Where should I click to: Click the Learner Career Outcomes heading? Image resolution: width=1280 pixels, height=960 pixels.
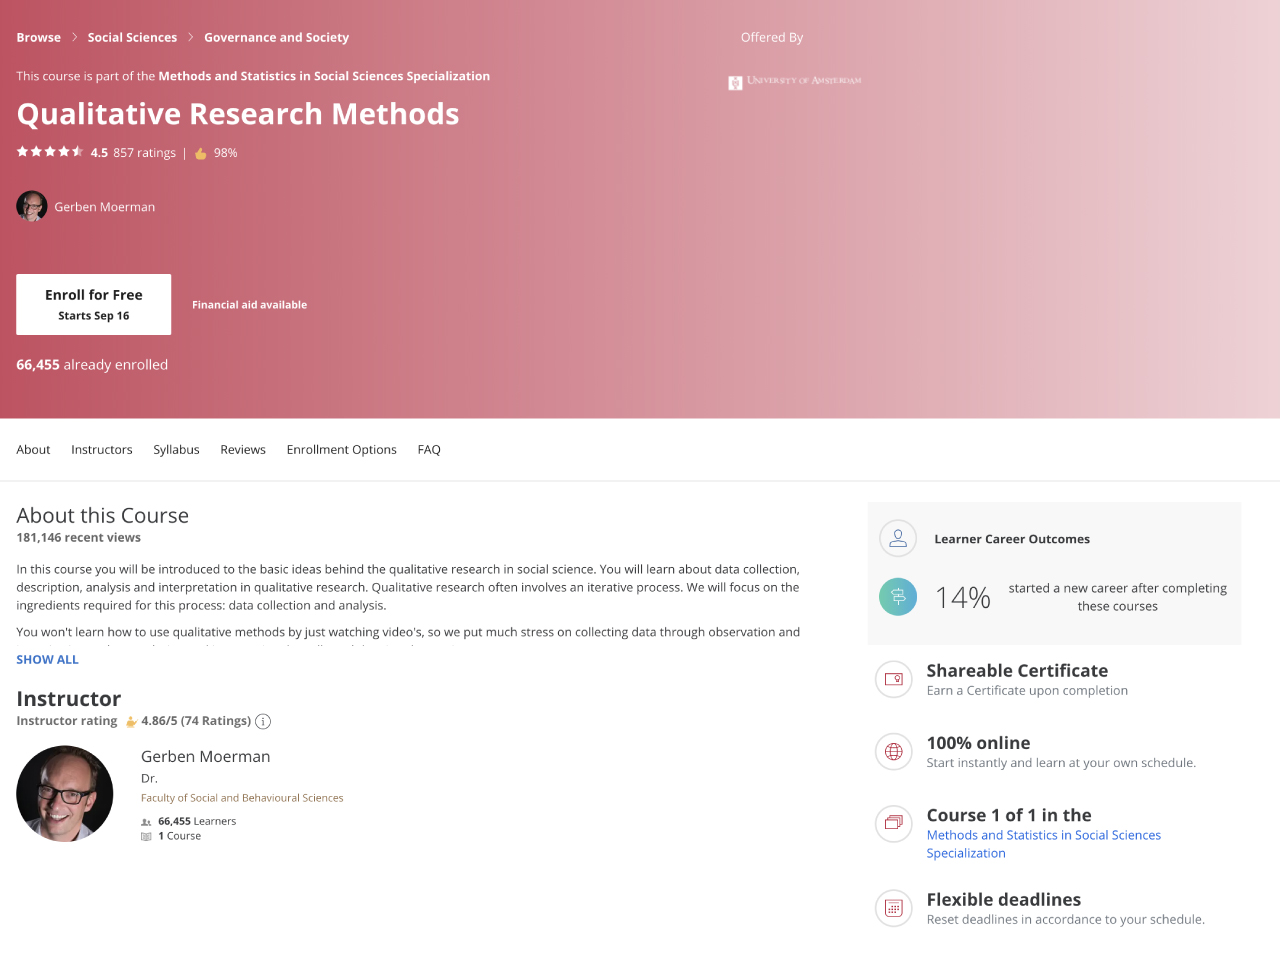(1012, 539)
